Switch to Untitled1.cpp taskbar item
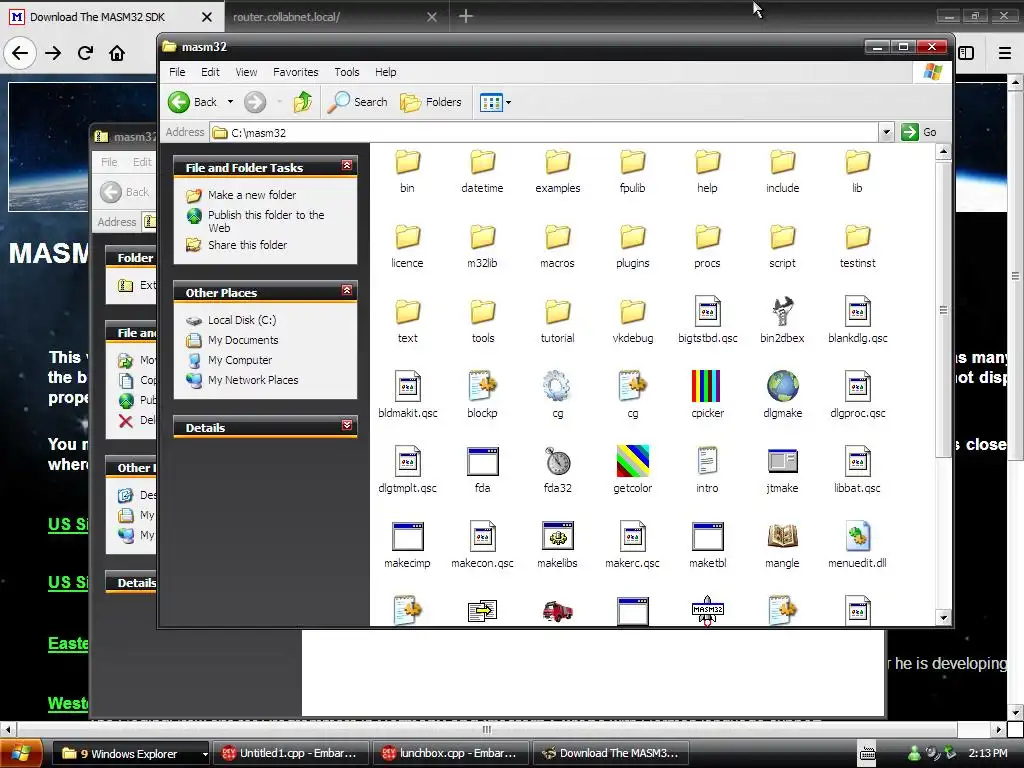The image size is (1024, 768). [291, 754]
